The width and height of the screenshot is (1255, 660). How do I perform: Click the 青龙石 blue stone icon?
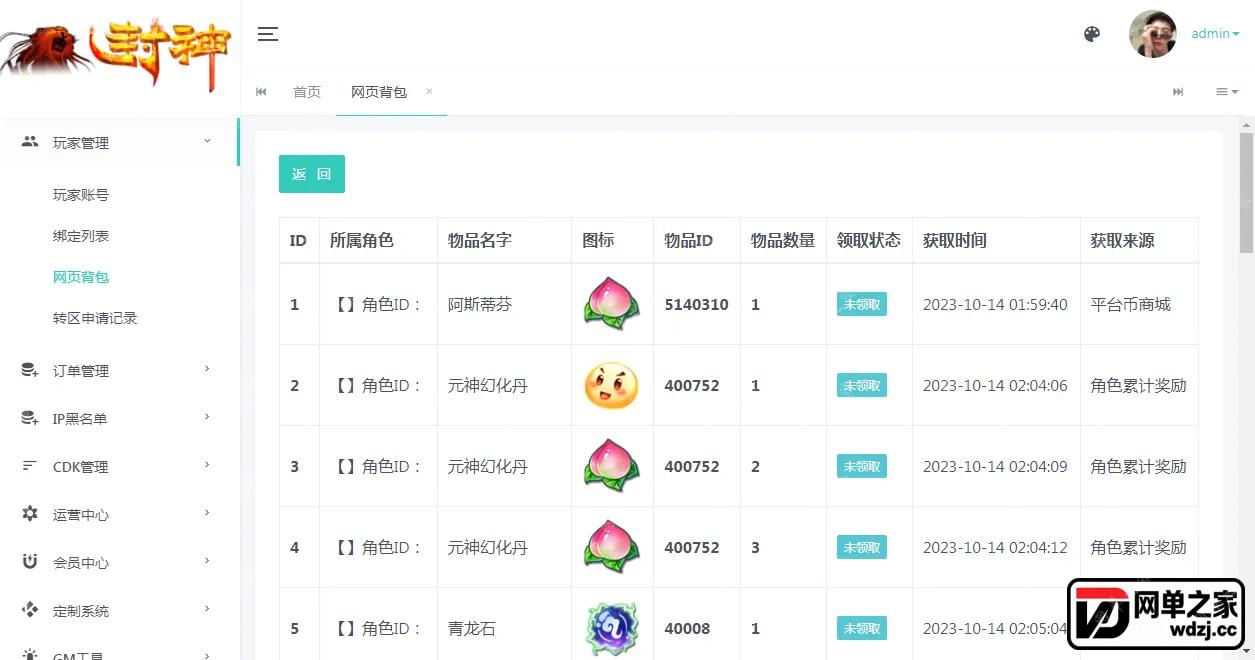pos(611,628)
